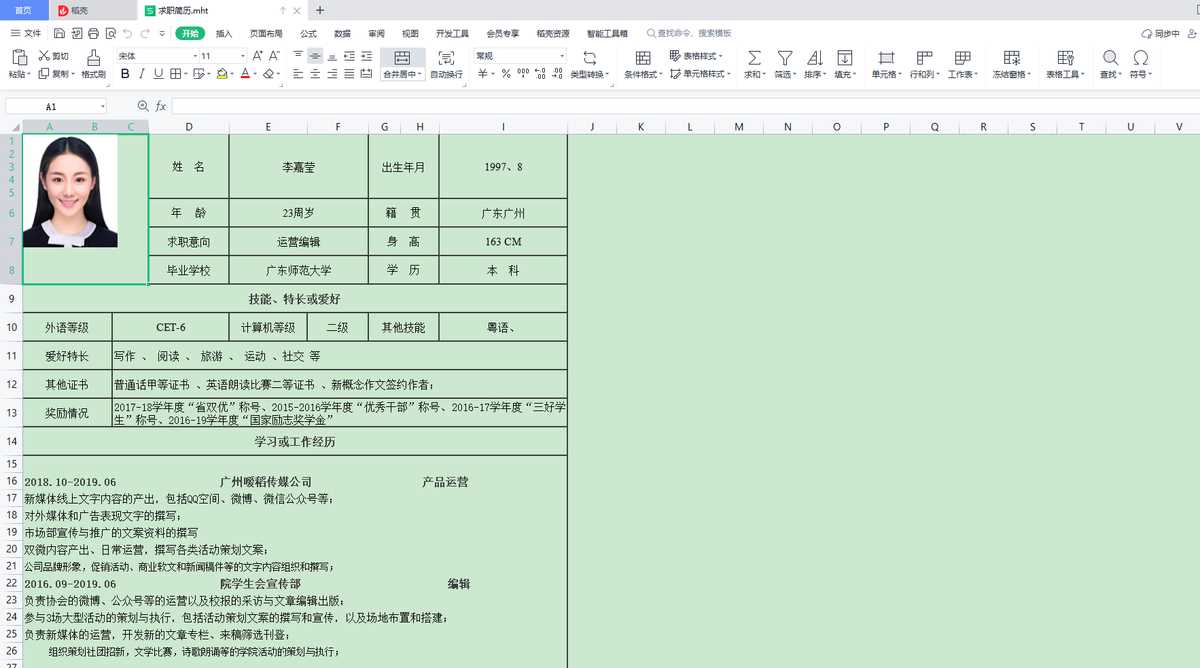Click the Format Painter (格式刷) icon
1200x668 pixels.
(x=93, y=58)
